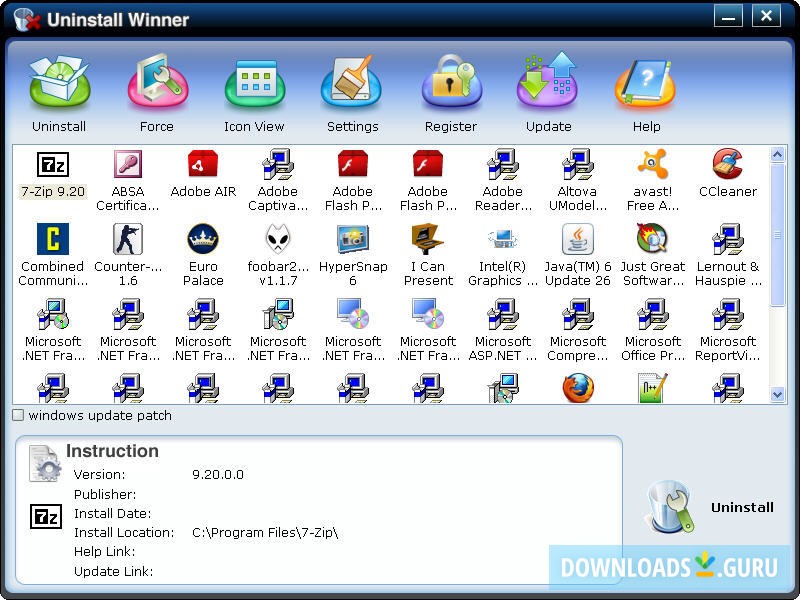Select foobar2000 v1.1.7 in the list
This screenshot has width=800, height=600.
pyautogui.click(x=278, y=250)
